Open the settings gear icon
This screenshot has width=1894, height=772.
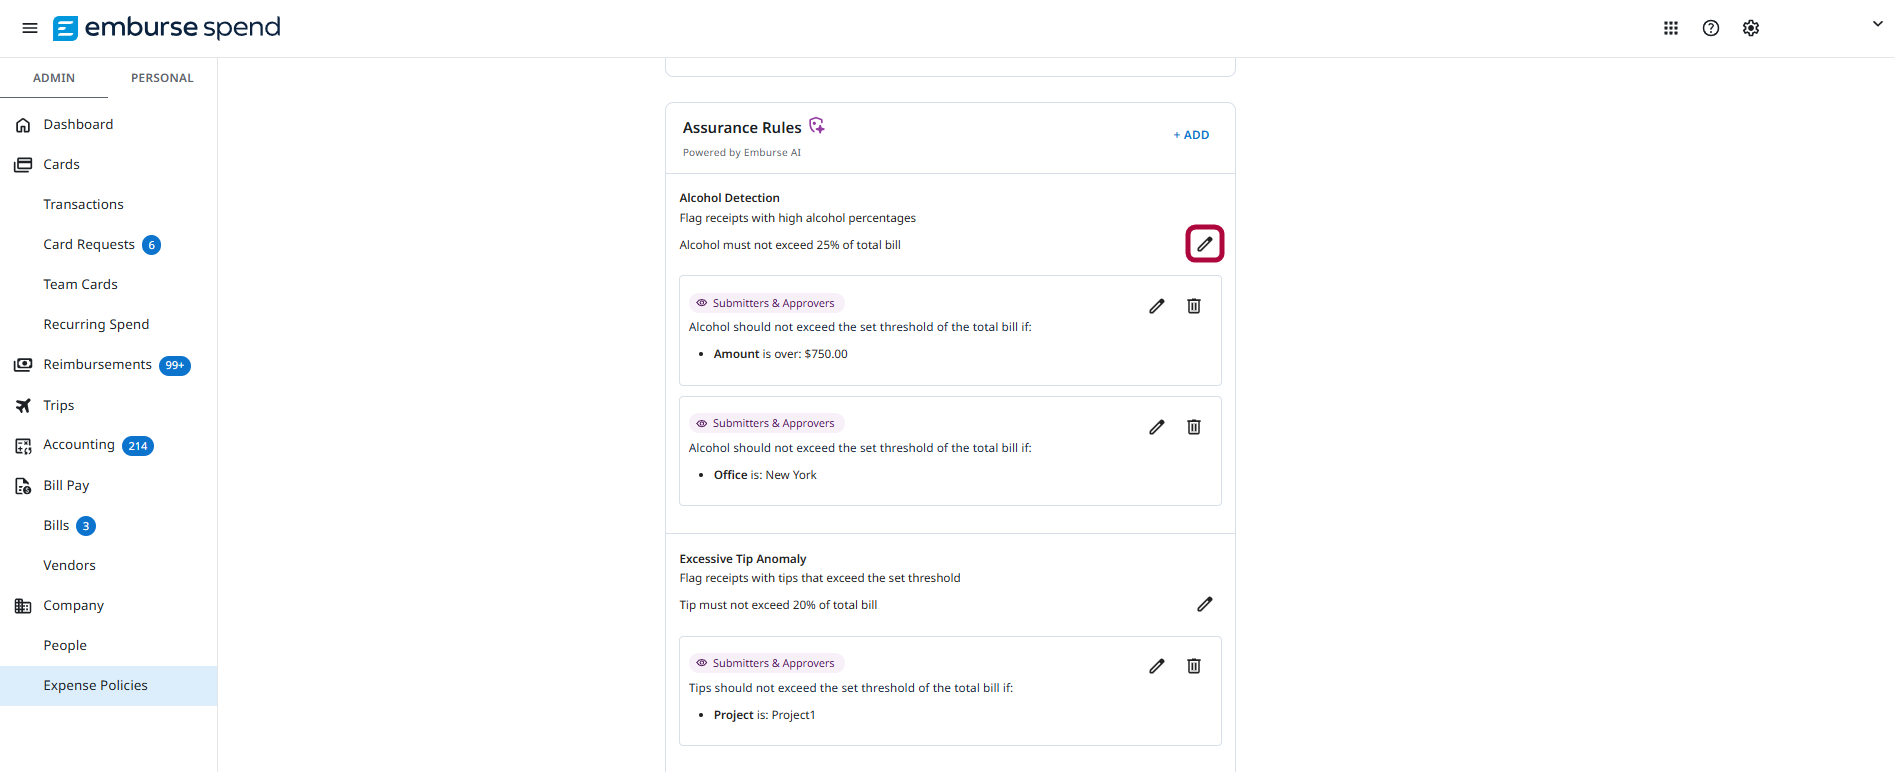click(1751, 28)
